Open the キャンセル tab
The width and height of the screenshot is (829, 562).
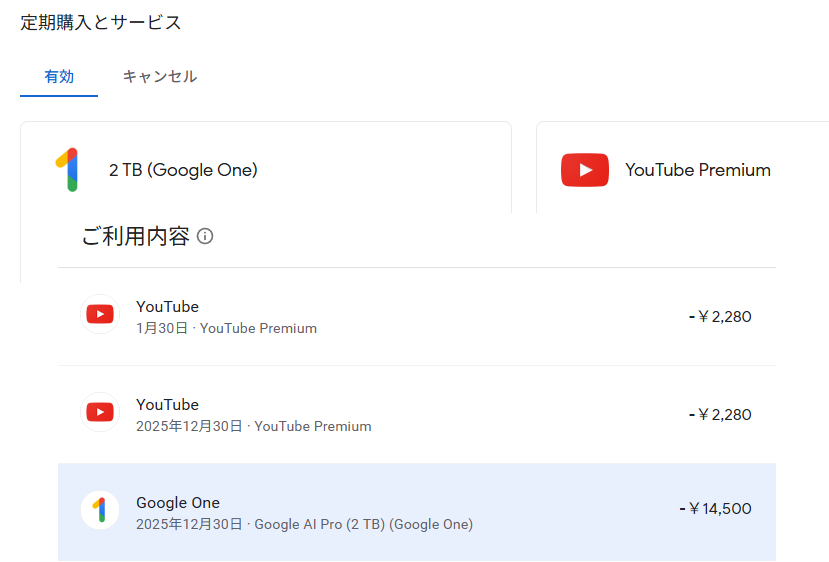click(x=159, y=76)
